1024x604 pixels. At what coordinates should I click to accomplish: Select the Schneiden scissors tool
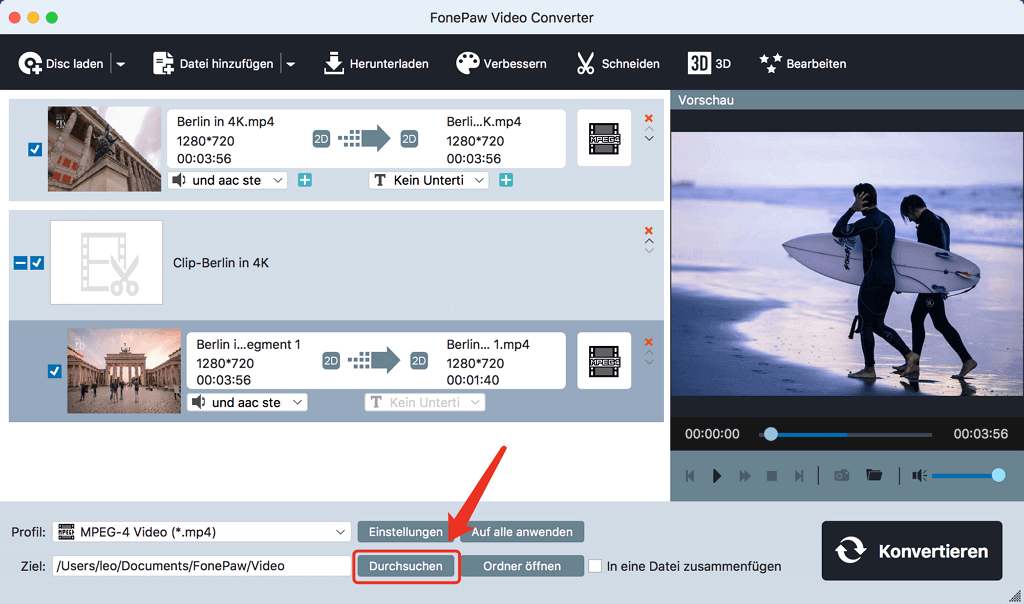(618, 63)
